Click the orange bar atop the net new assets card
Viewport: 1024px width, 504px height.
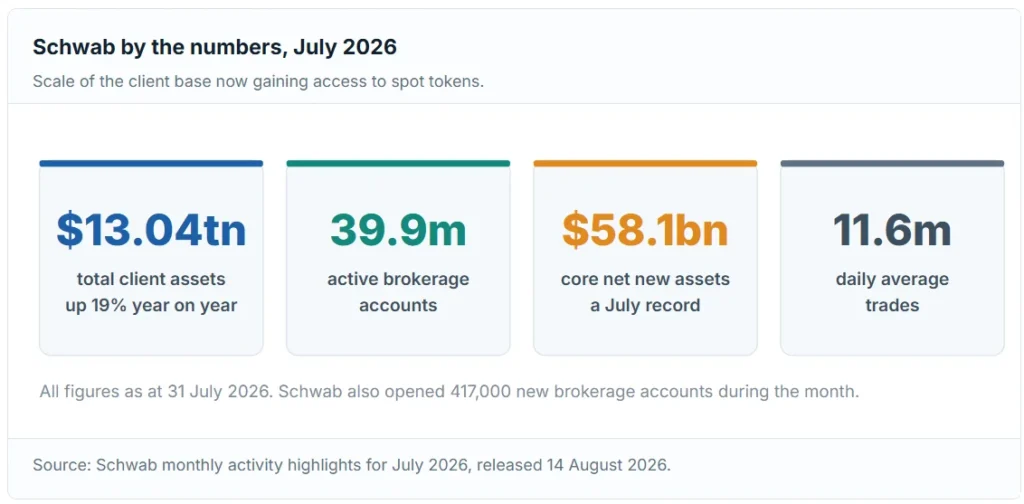click(645, 163)
